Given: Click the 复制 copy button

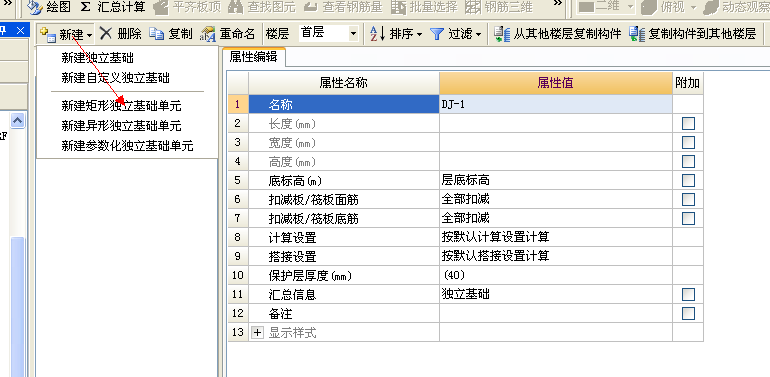Looking at the screenshot, I should coord(171,34).
